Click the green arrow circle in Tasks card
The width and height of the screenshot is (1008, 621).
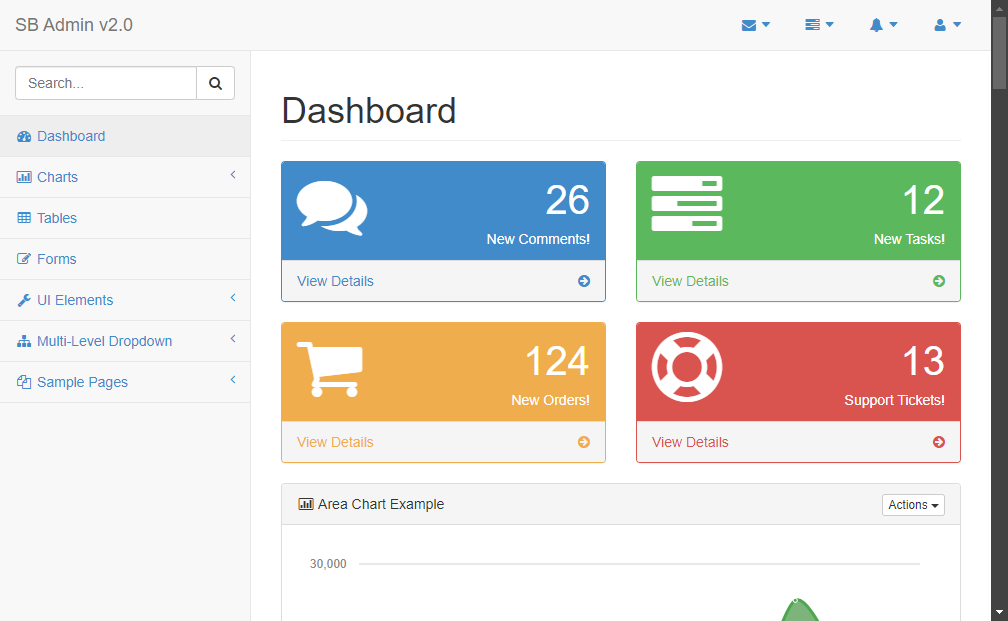tap(939, 281)
